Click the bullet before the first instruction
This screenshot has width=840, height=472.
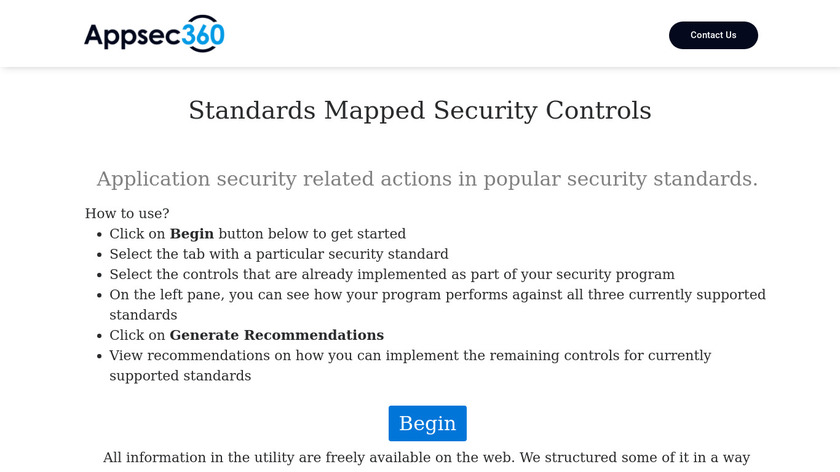pos(99,235)
